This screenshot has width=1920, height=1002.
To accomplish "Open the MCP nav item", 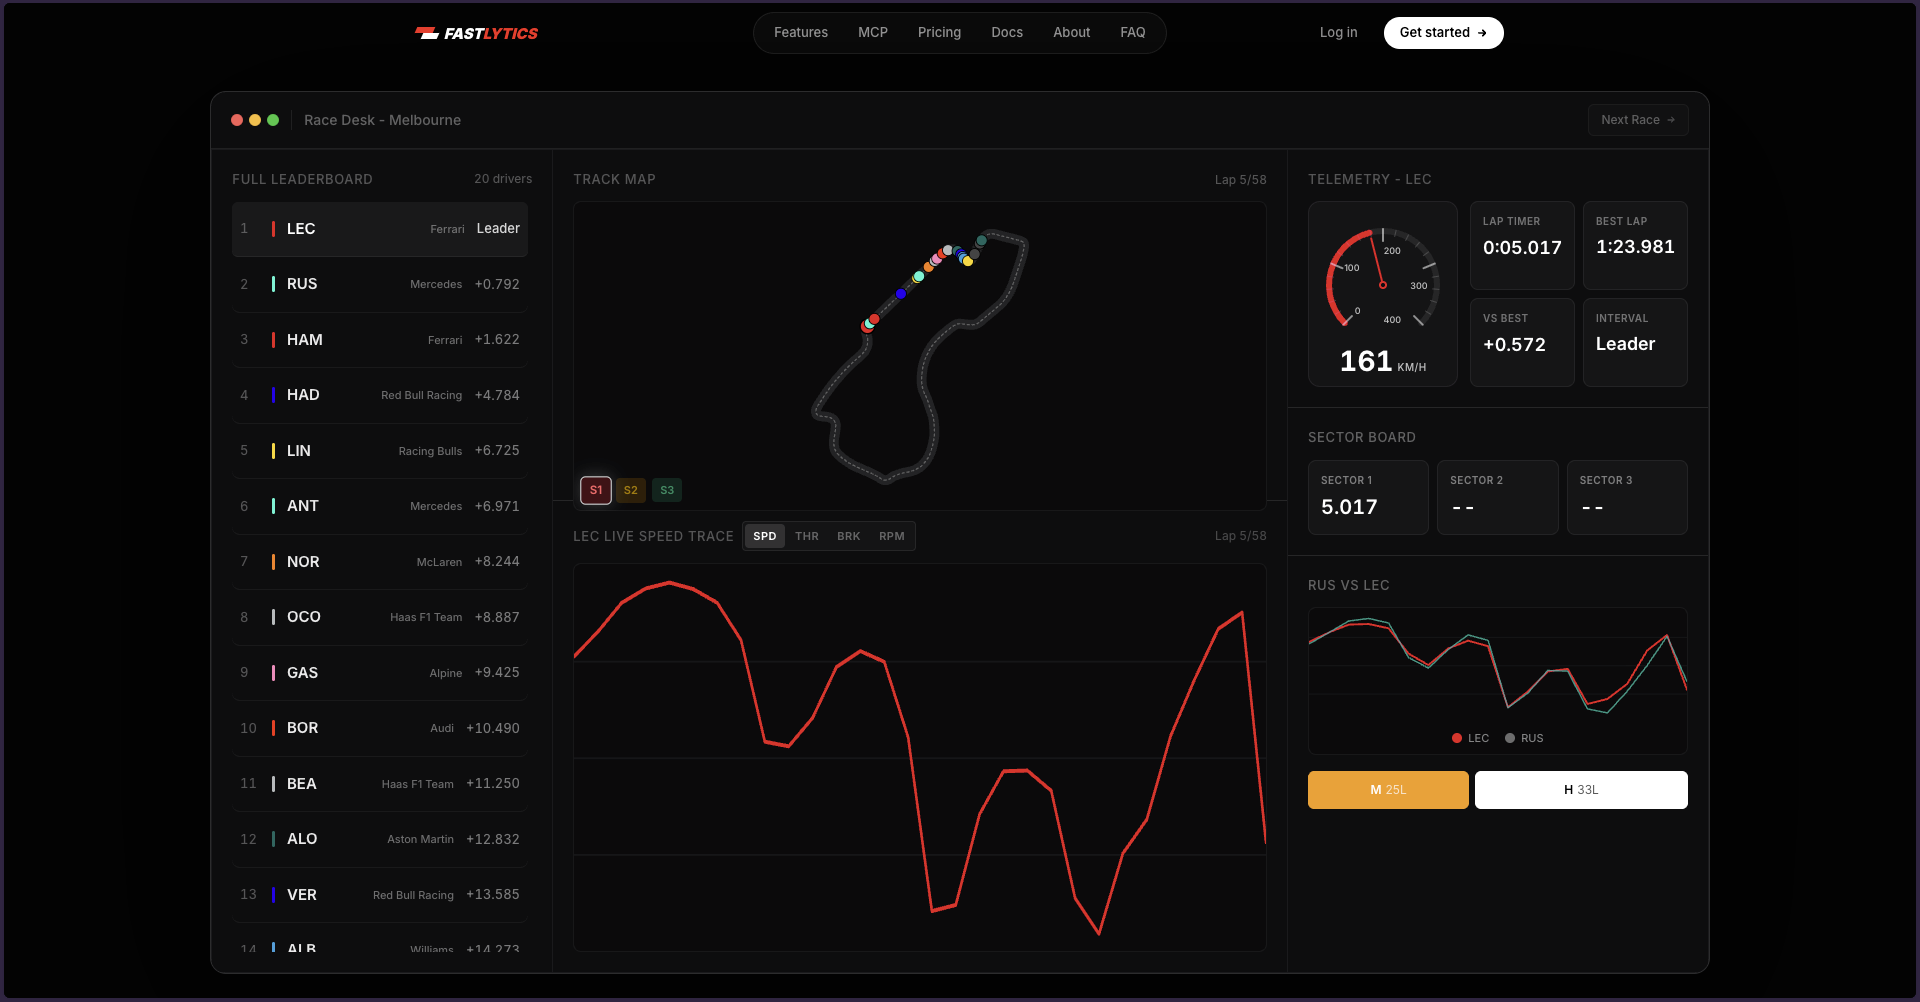I will coord(873,32).
